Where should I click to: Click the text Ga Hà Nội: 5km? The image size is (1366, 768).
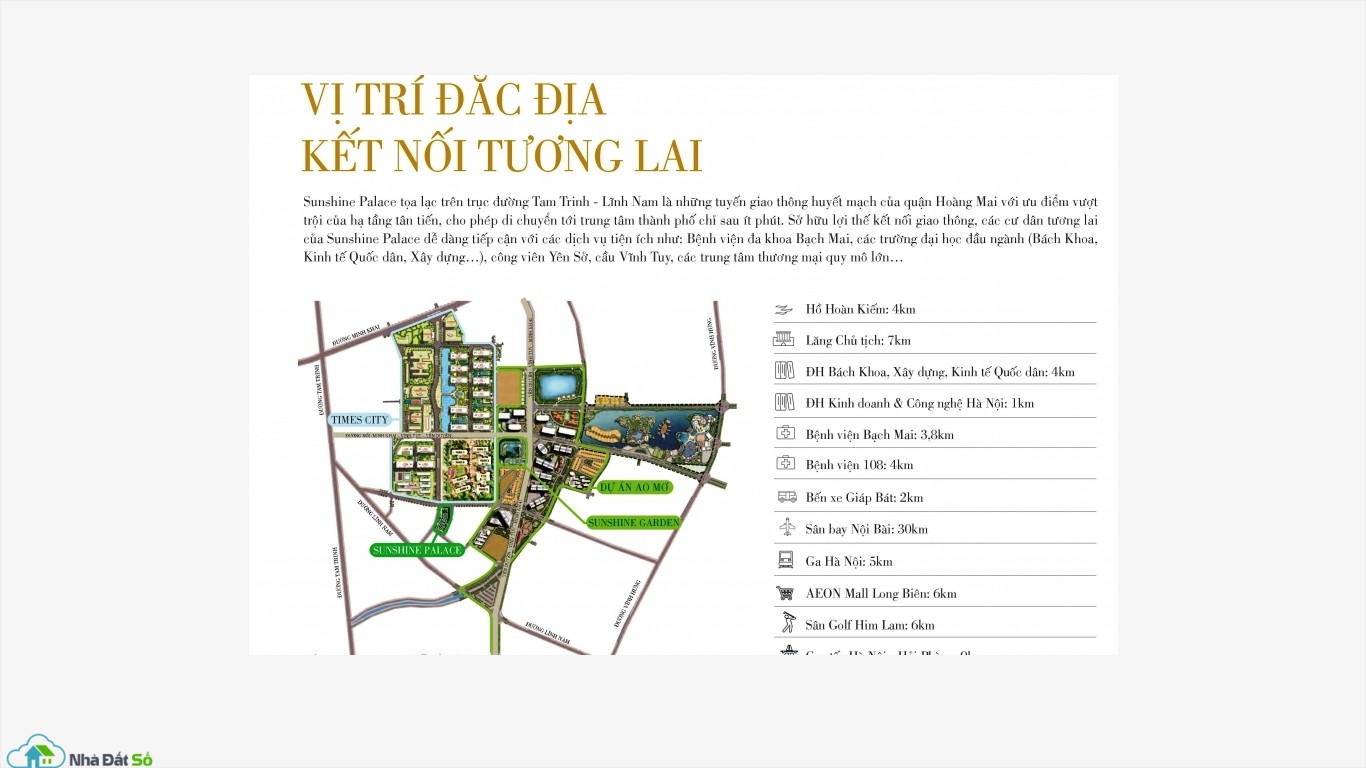[x=849, y=561]
